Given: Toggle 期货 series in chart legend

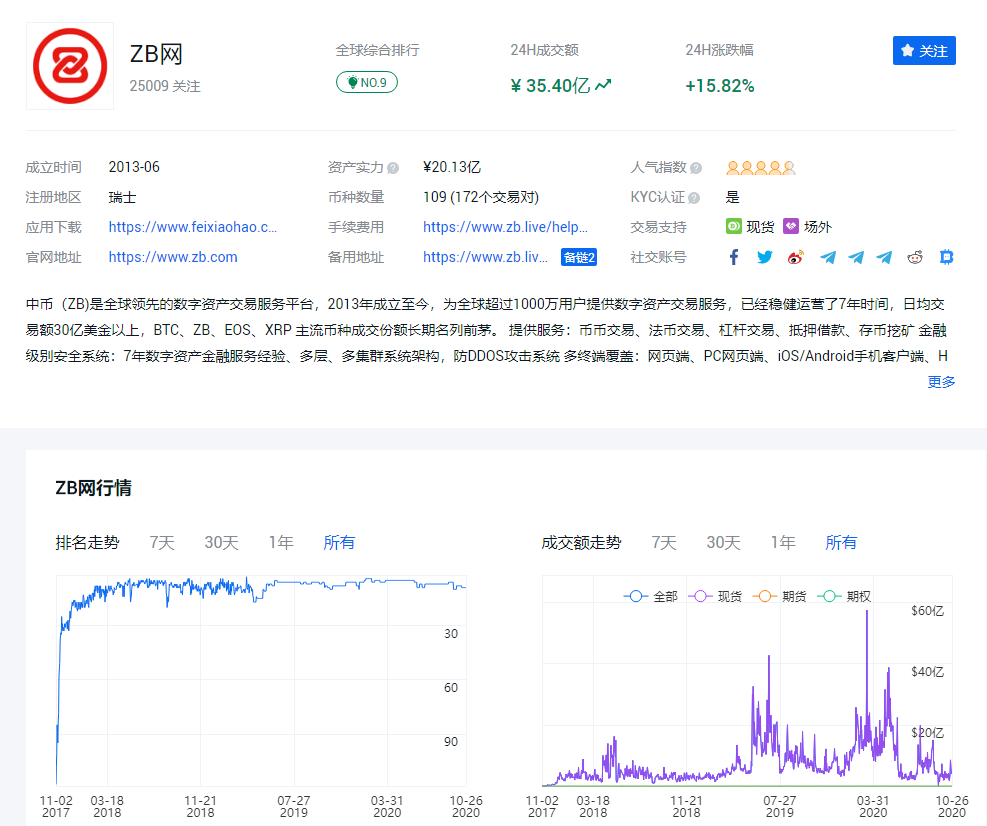Looking at the screenshot, I should tap(779, 596).
